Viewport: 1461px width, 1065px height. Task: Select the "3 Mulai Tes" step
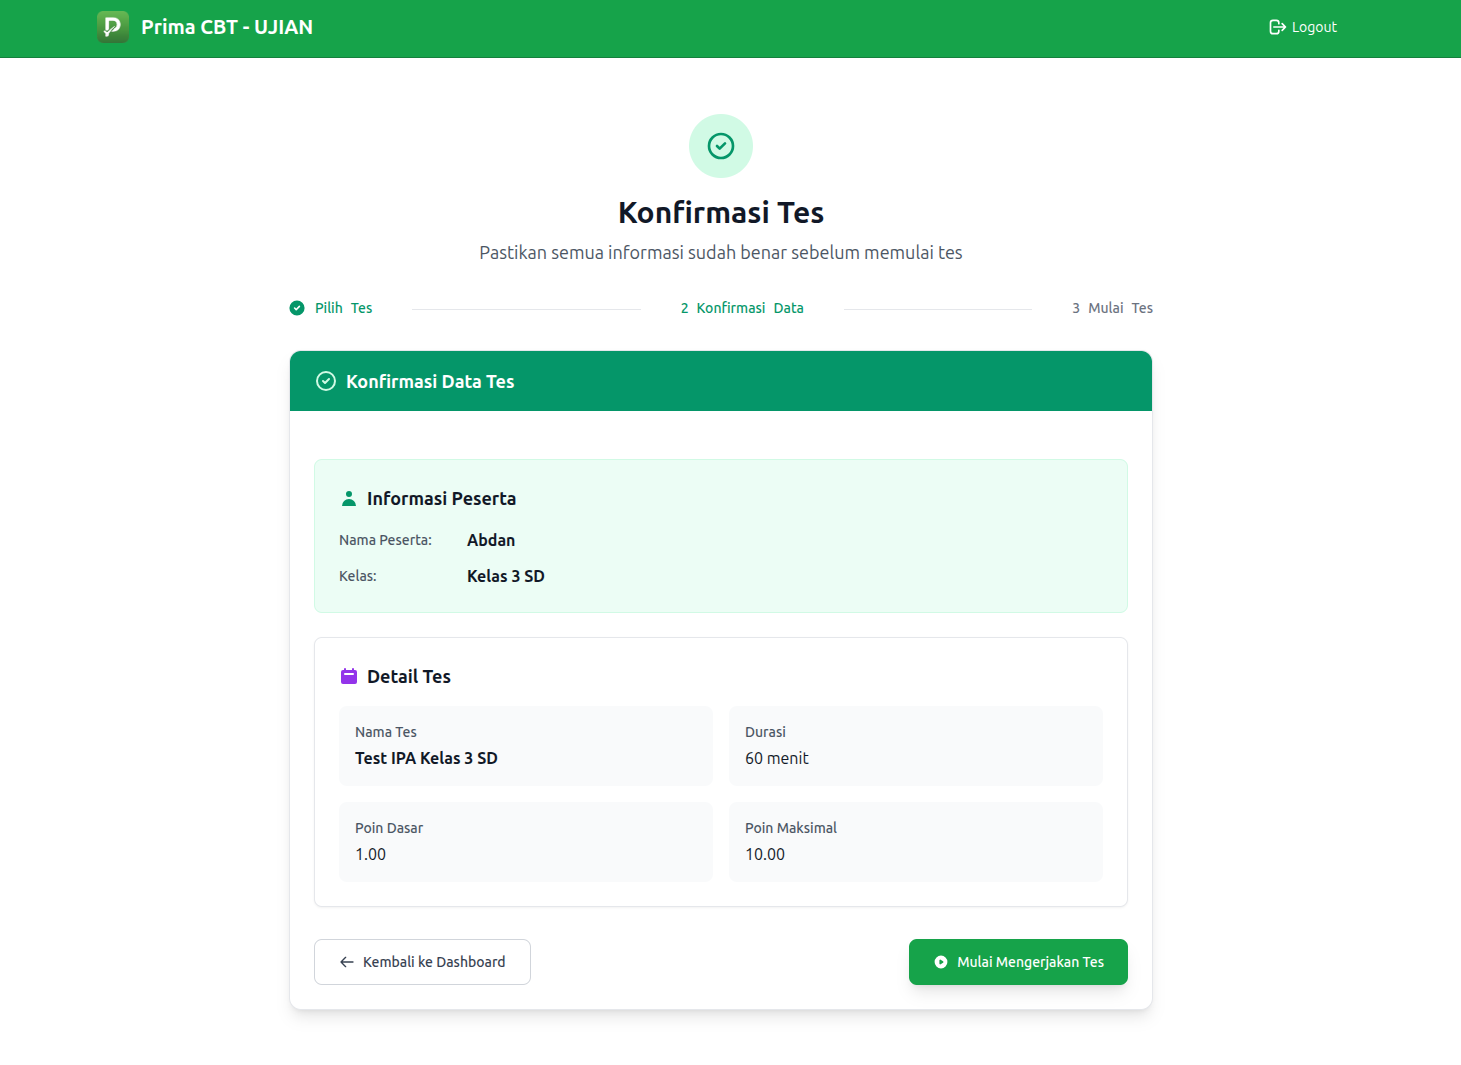1112,307
